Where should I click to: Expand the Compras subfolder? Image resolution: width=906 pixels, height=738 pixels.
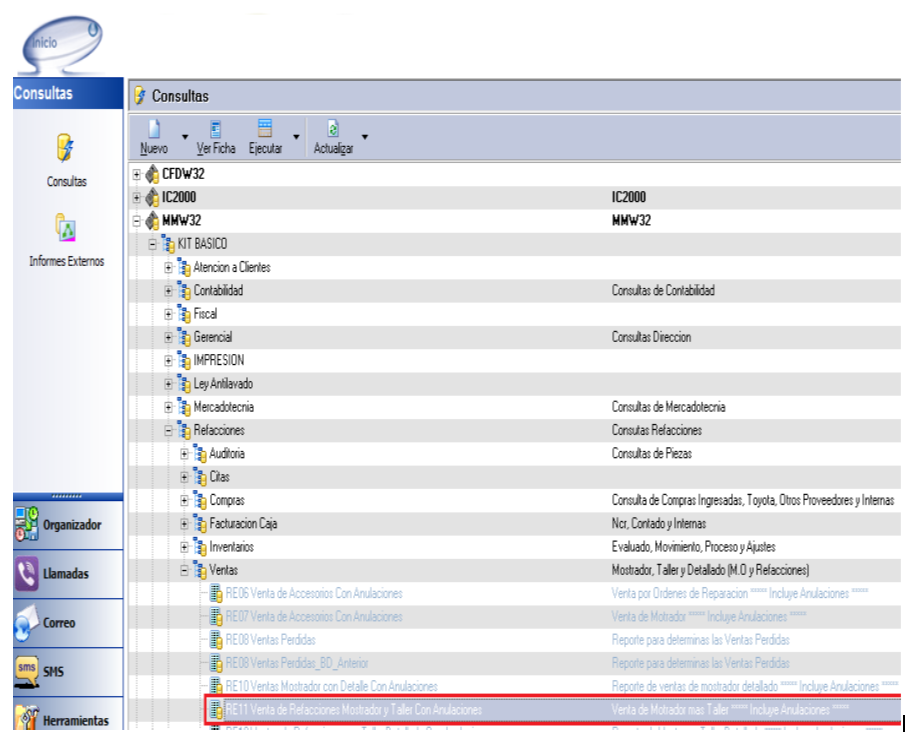(184, 500)
